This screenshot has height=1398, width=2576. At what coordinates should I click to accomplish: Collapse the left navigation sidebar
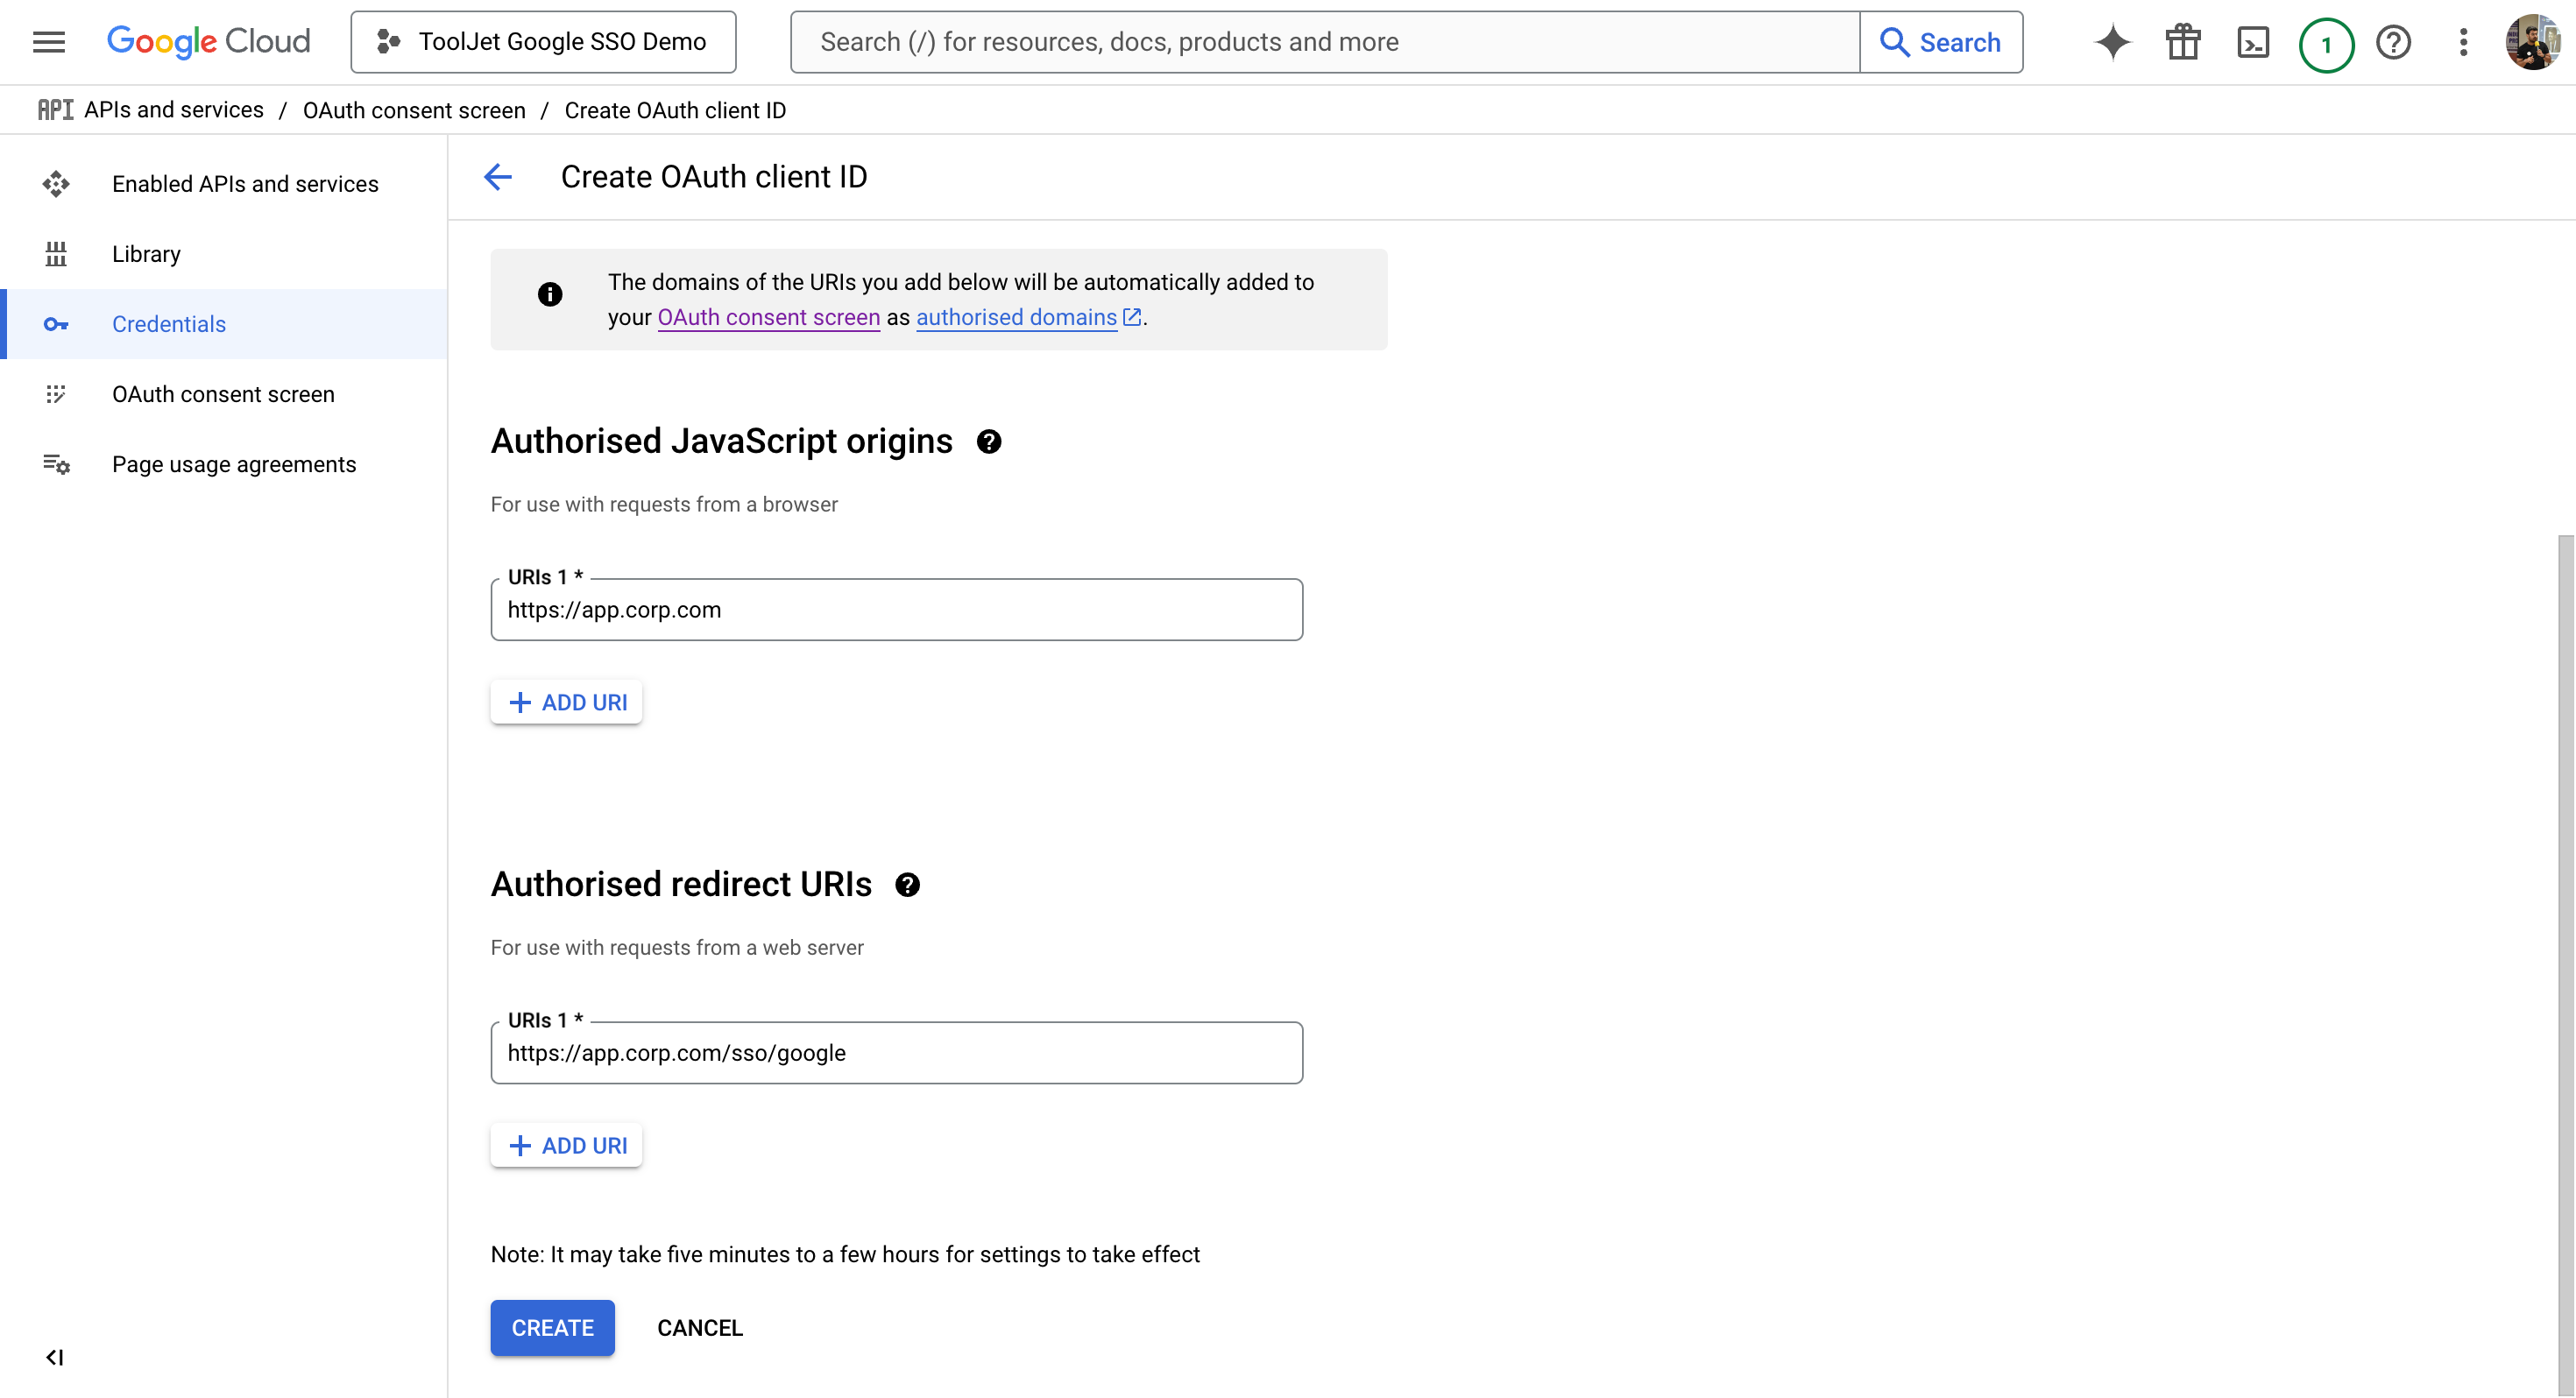[x=55, y=1357]
